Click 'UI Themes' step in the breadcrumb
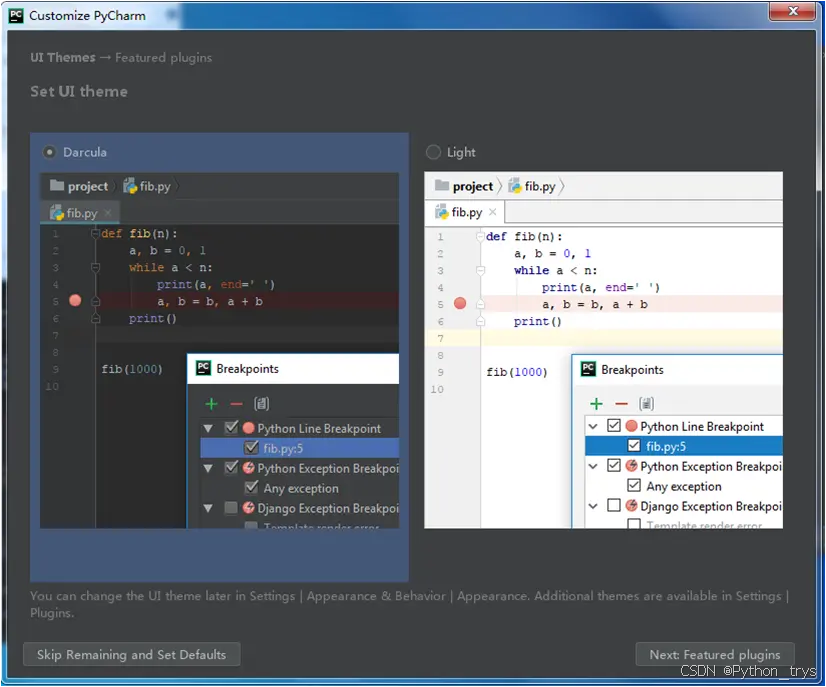The height and width of the screenshot is (687, 826). (63, 57)
